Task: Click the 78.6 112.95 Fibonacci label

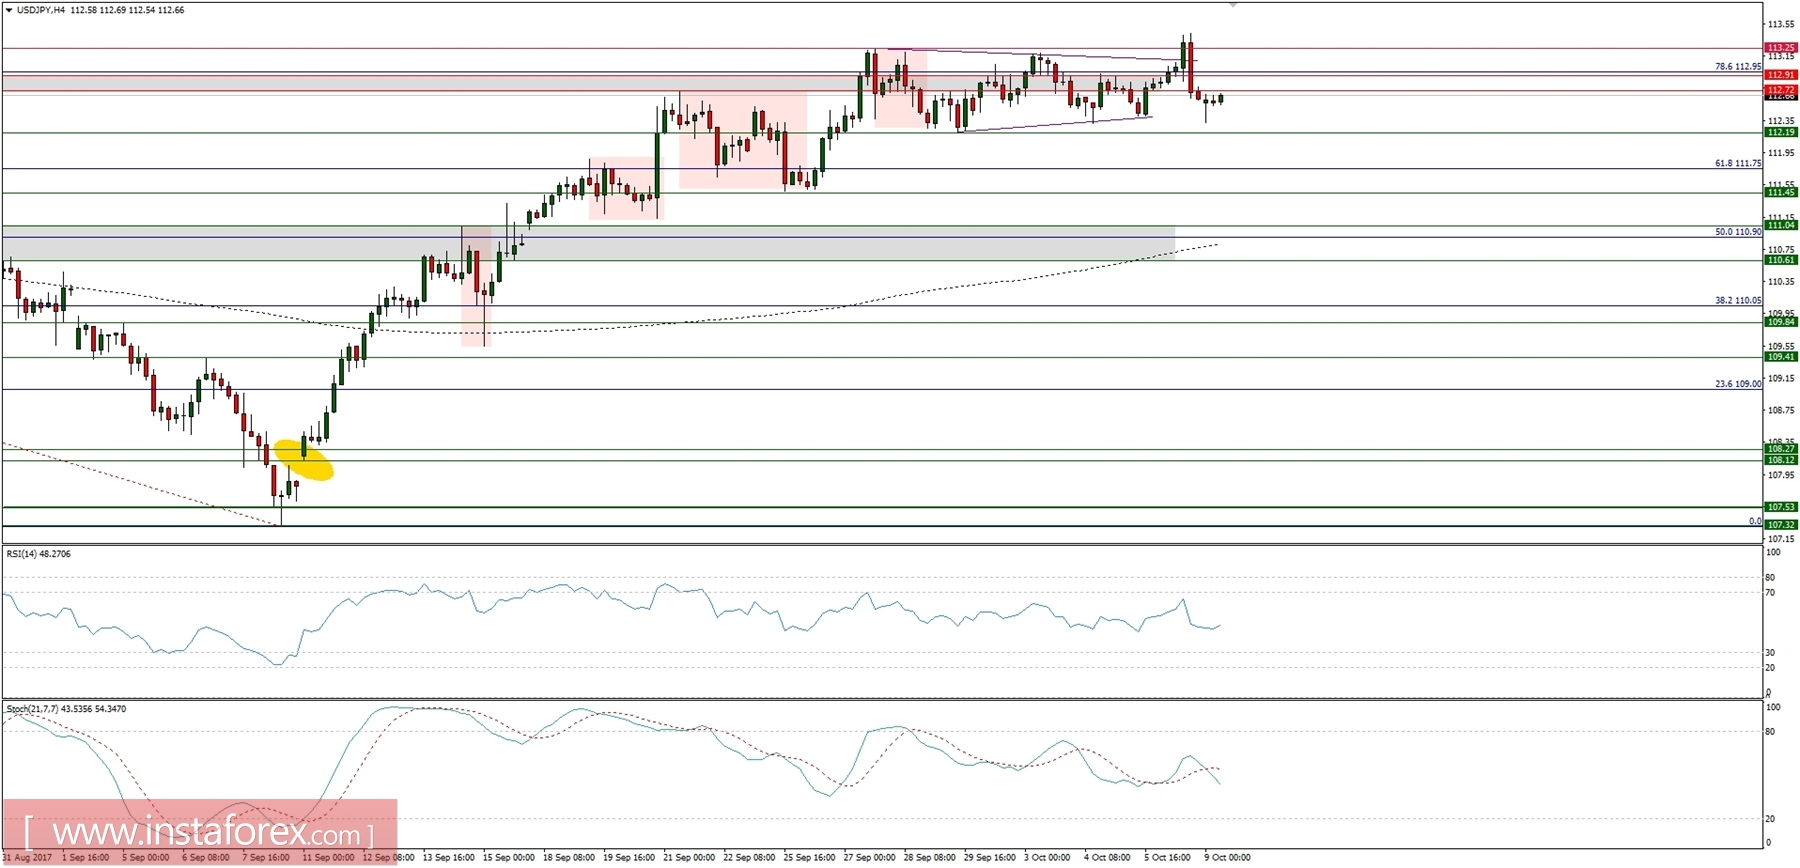Action: coord(1738,67)
